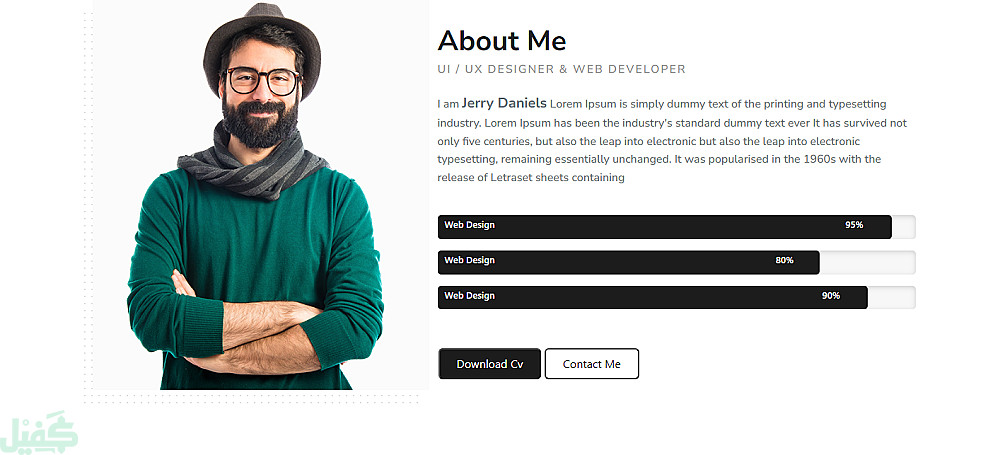Click the Lorem Ipsum description paragraph

click(x=672, y=140)
